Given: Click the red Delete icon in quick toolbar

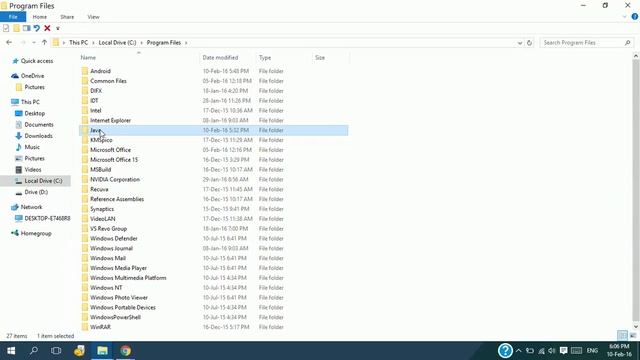Looking at the screenshot, I should (47, 28).
